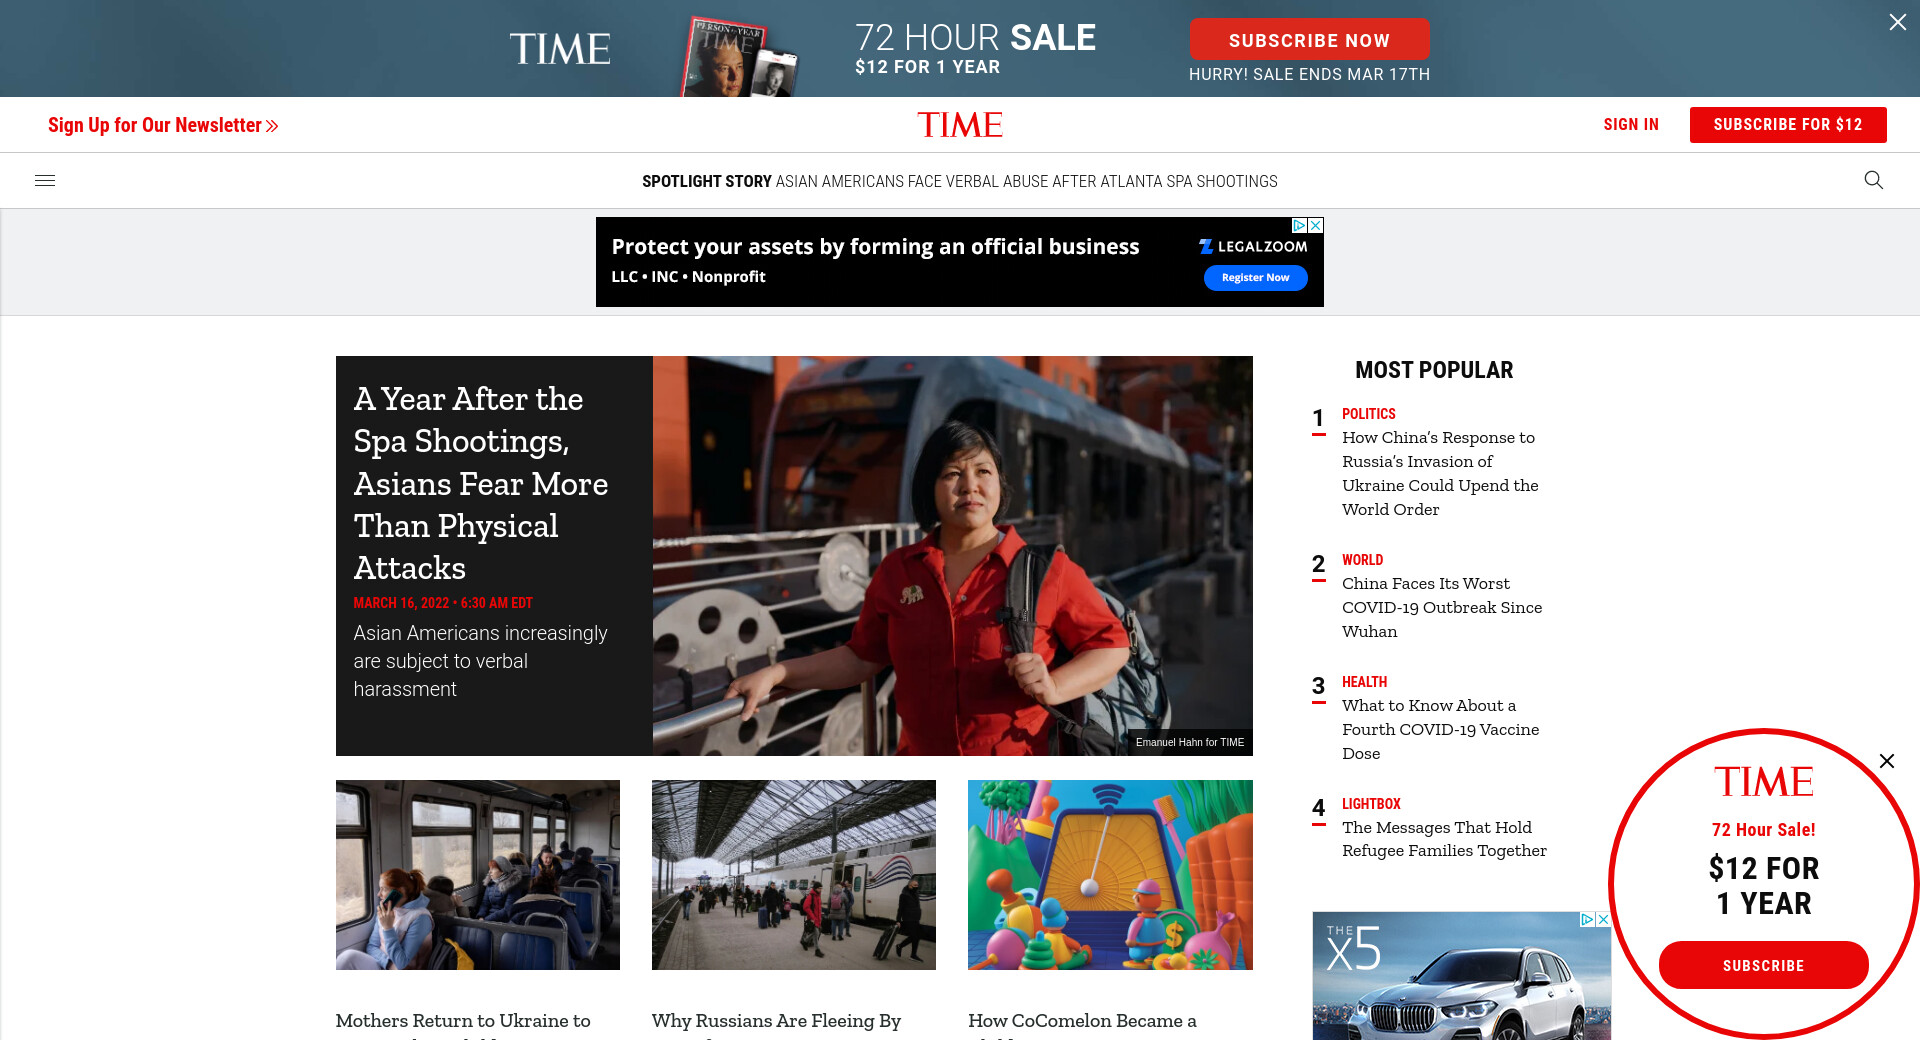Open the LIGHTBOX category label
The width and height of the screenshot is (1920, 1040).
1371,804
